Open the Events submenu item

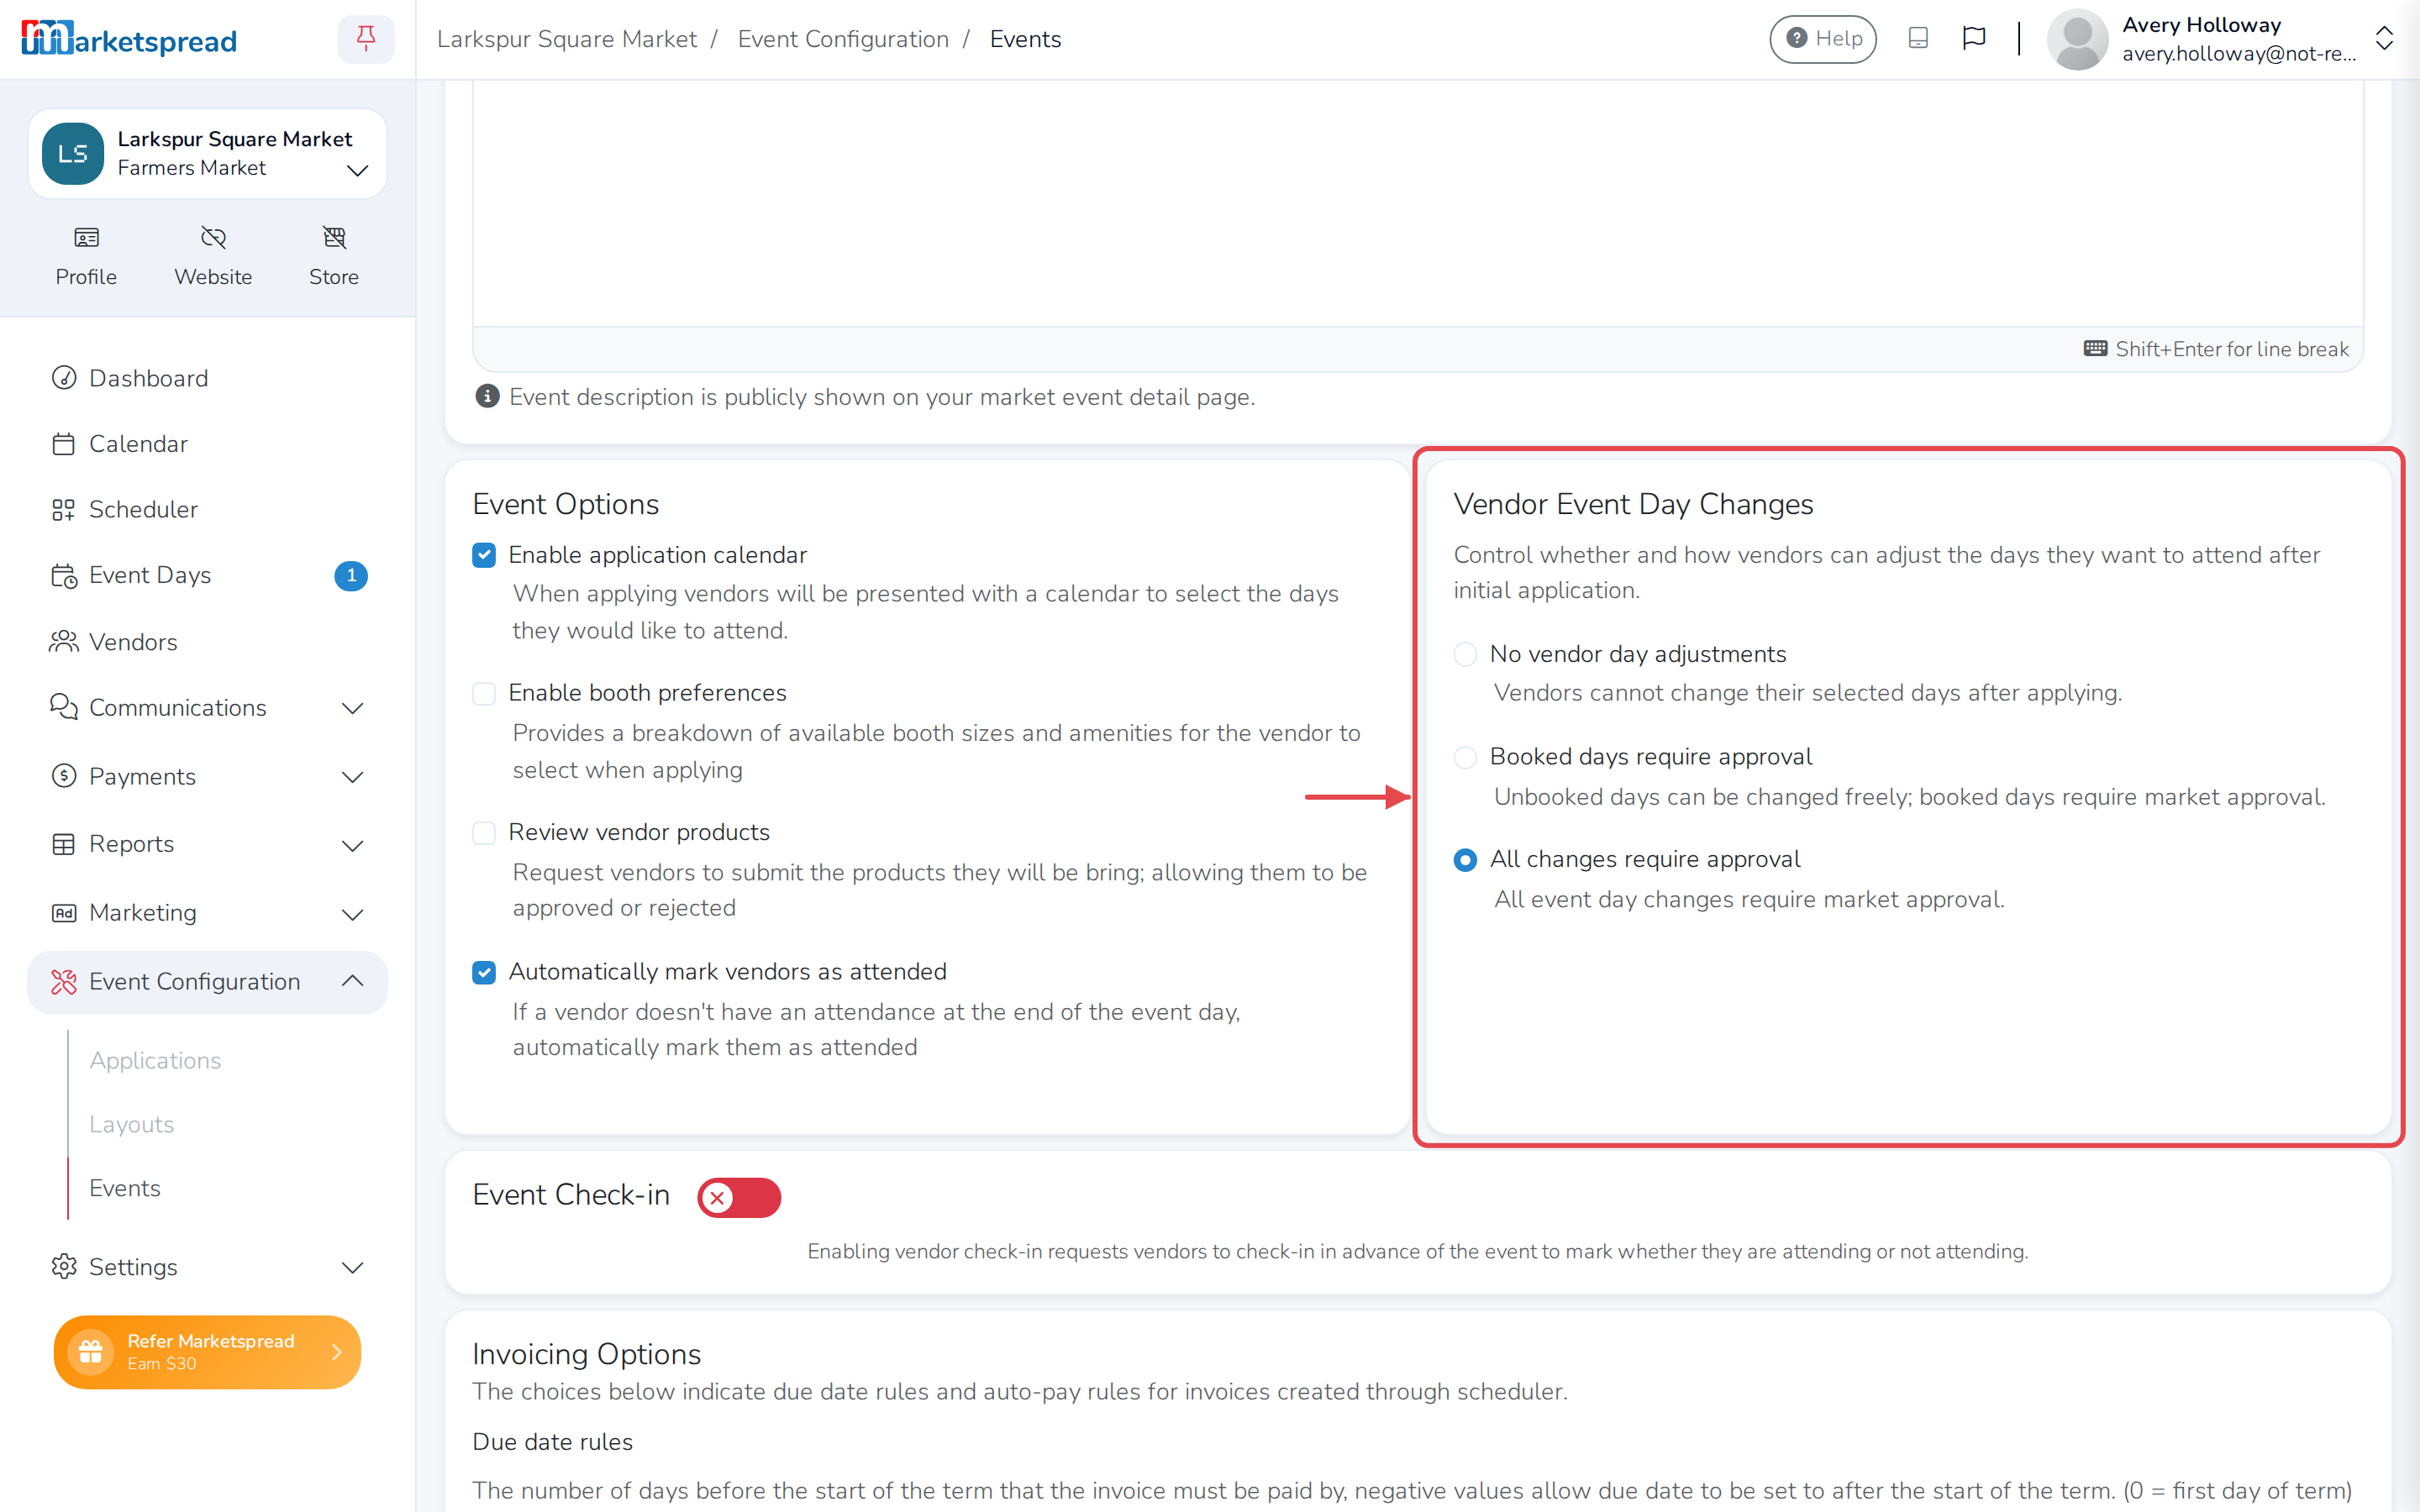pyautogui.click(x=125, y=1188)
